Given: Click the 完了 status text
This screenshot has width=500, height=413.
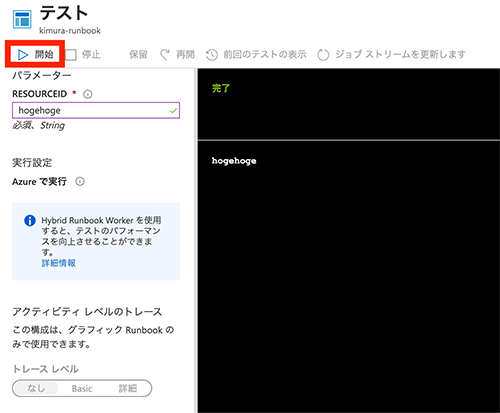Looking at the screenshot, I should coord(221,88).
